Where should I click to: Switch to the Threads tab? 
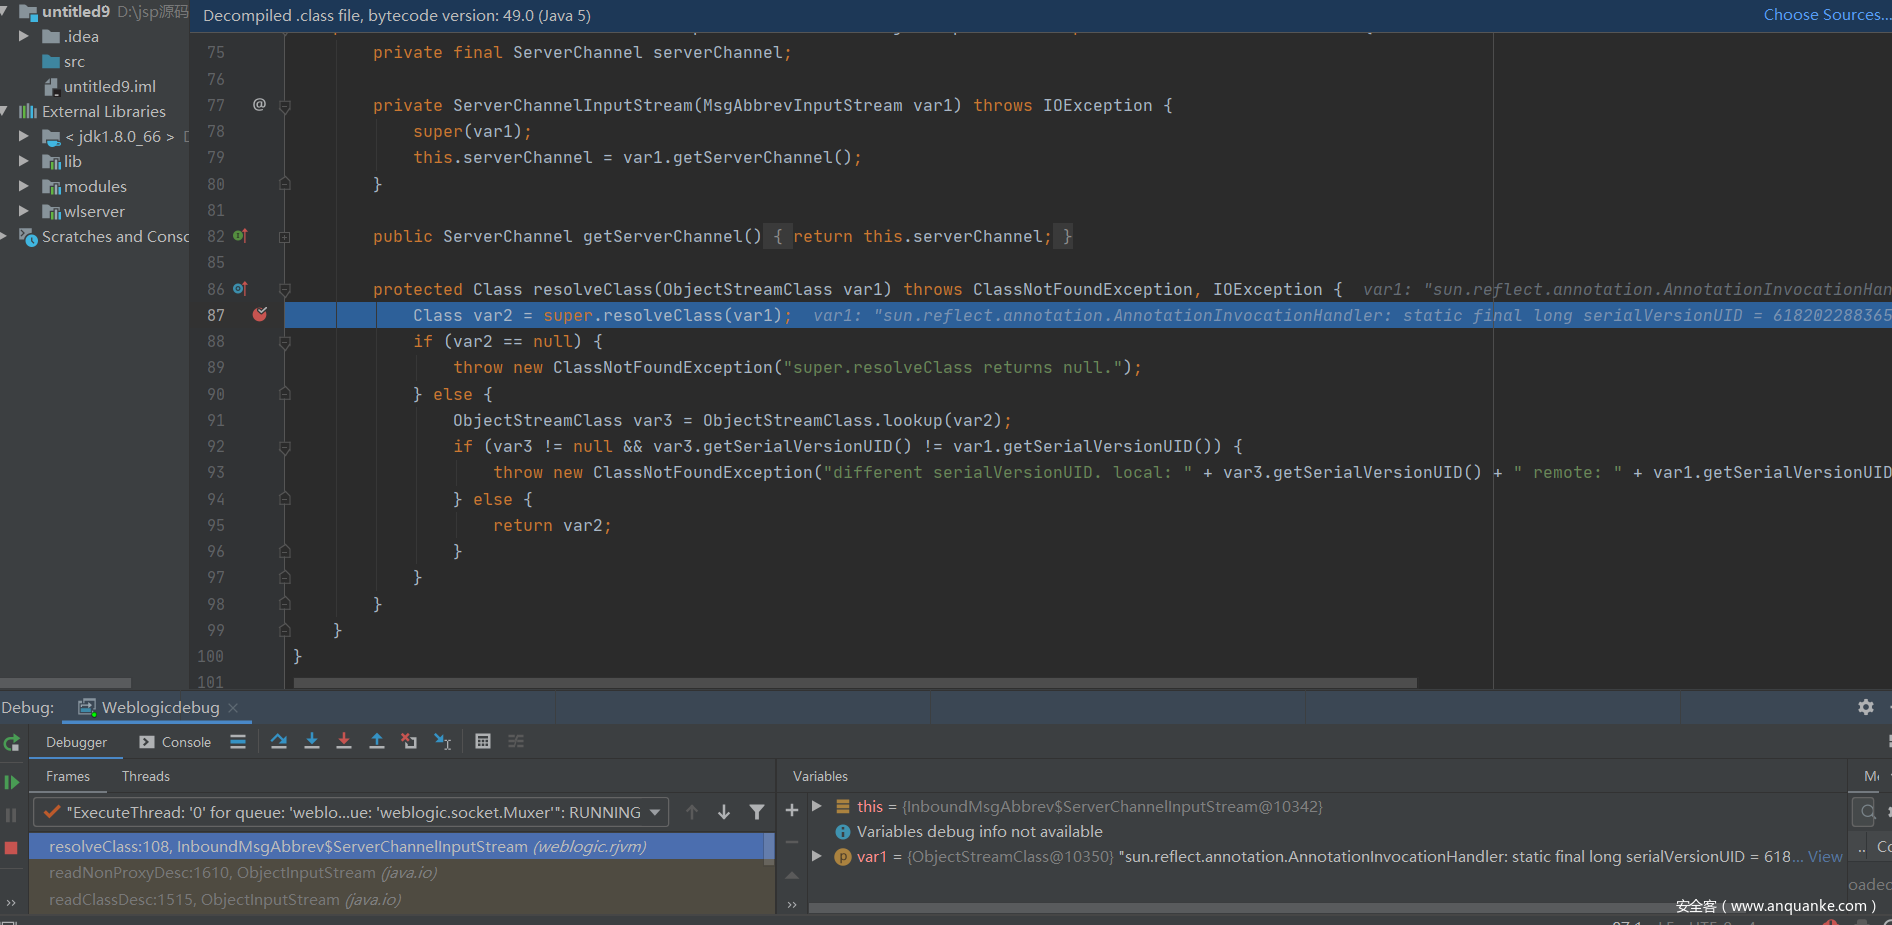[x=146, y=776]
